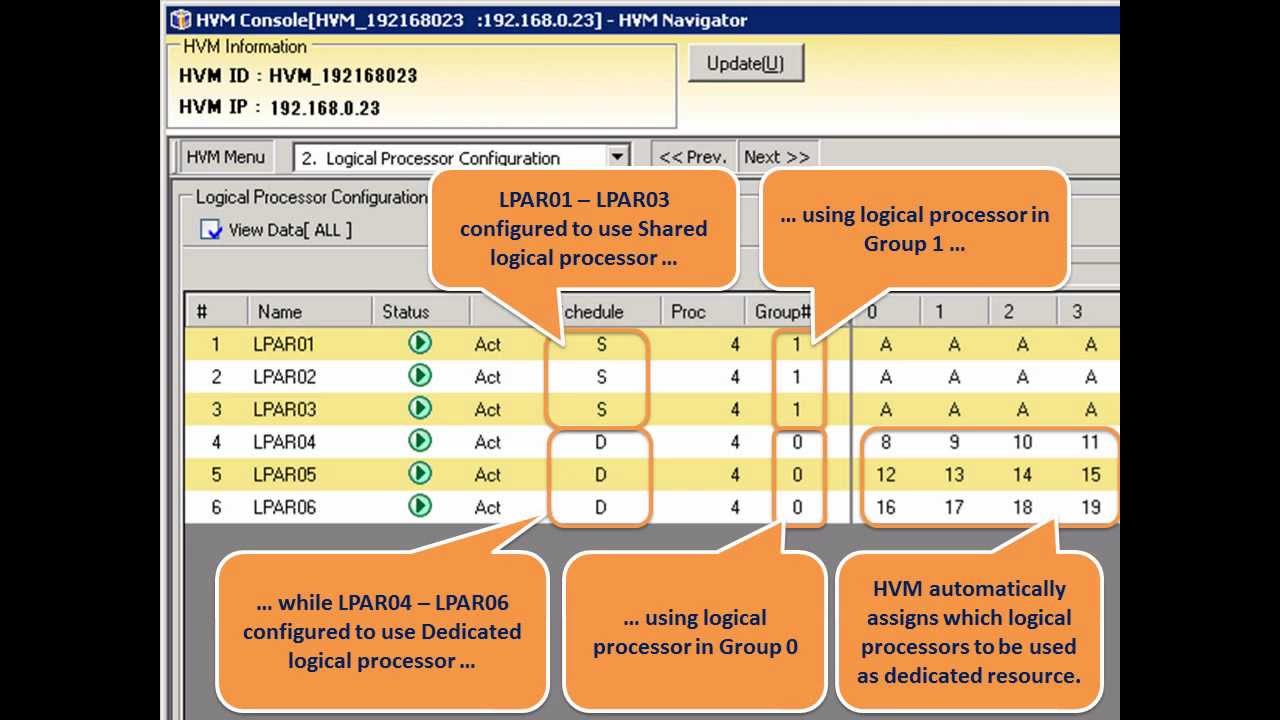Click the HVM ID value HVM_192168023
The image size is (1280, 720).
[x=343, y=75]
